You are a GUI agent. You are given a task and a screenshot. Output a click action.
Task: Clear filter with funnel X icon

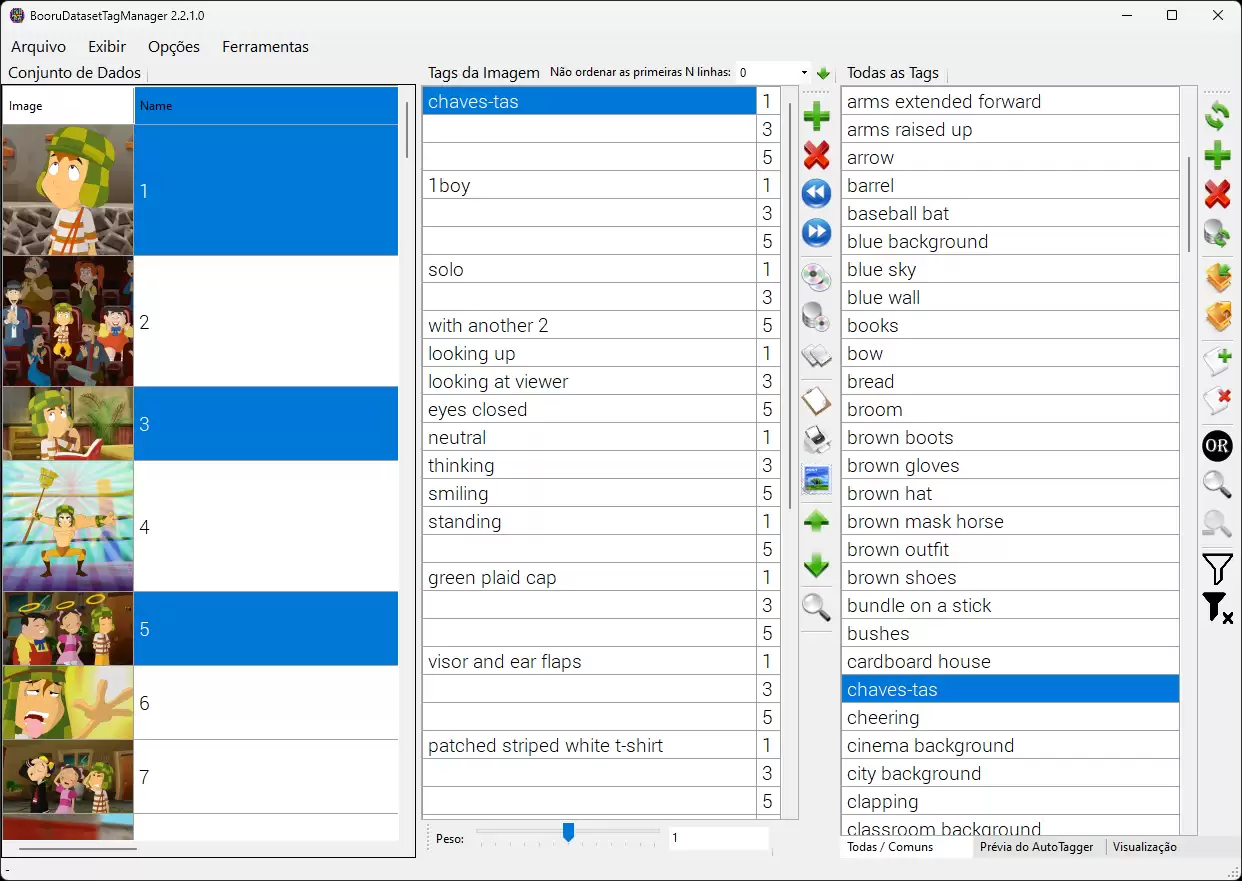[1217, 607]
